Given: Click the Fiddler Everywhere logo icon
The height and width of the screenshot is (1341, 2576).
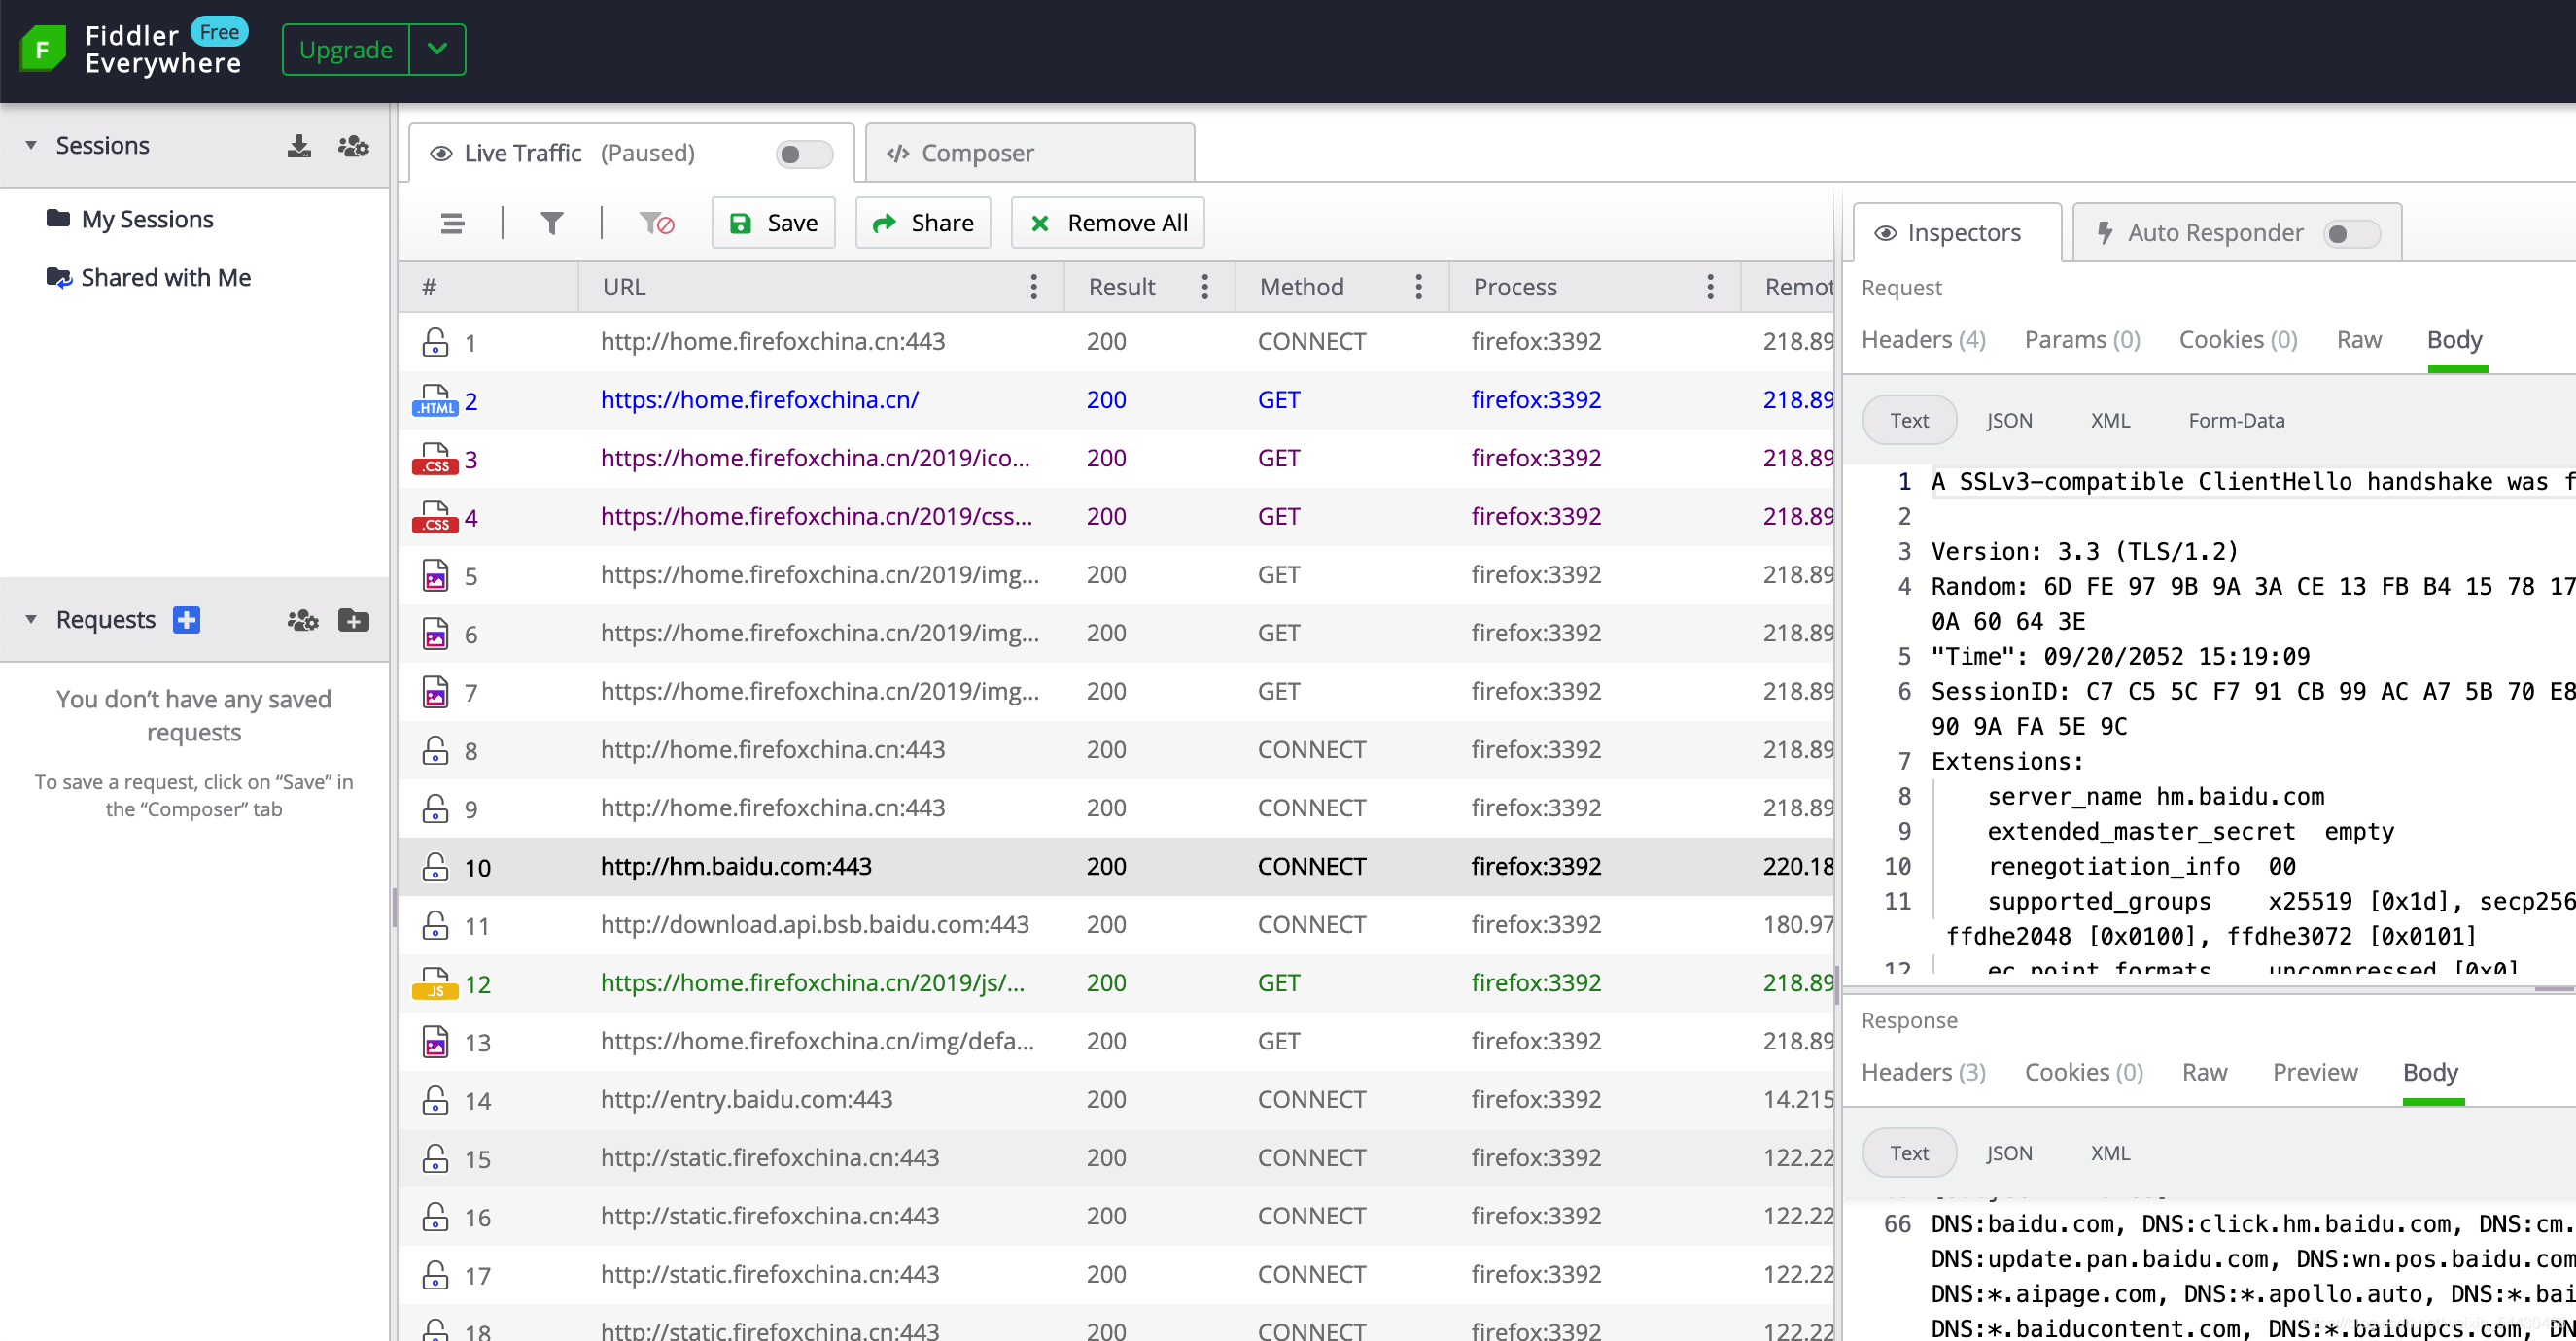Looking at the screenshot, I should [x=43, y=49].
